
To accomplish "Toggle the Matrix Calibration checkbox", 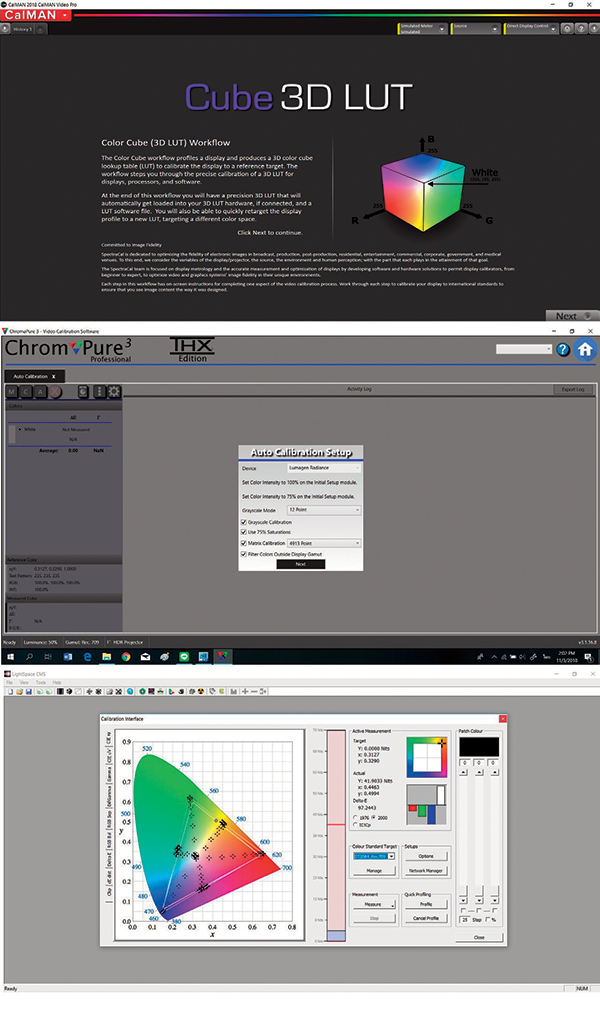I will 244,543.
